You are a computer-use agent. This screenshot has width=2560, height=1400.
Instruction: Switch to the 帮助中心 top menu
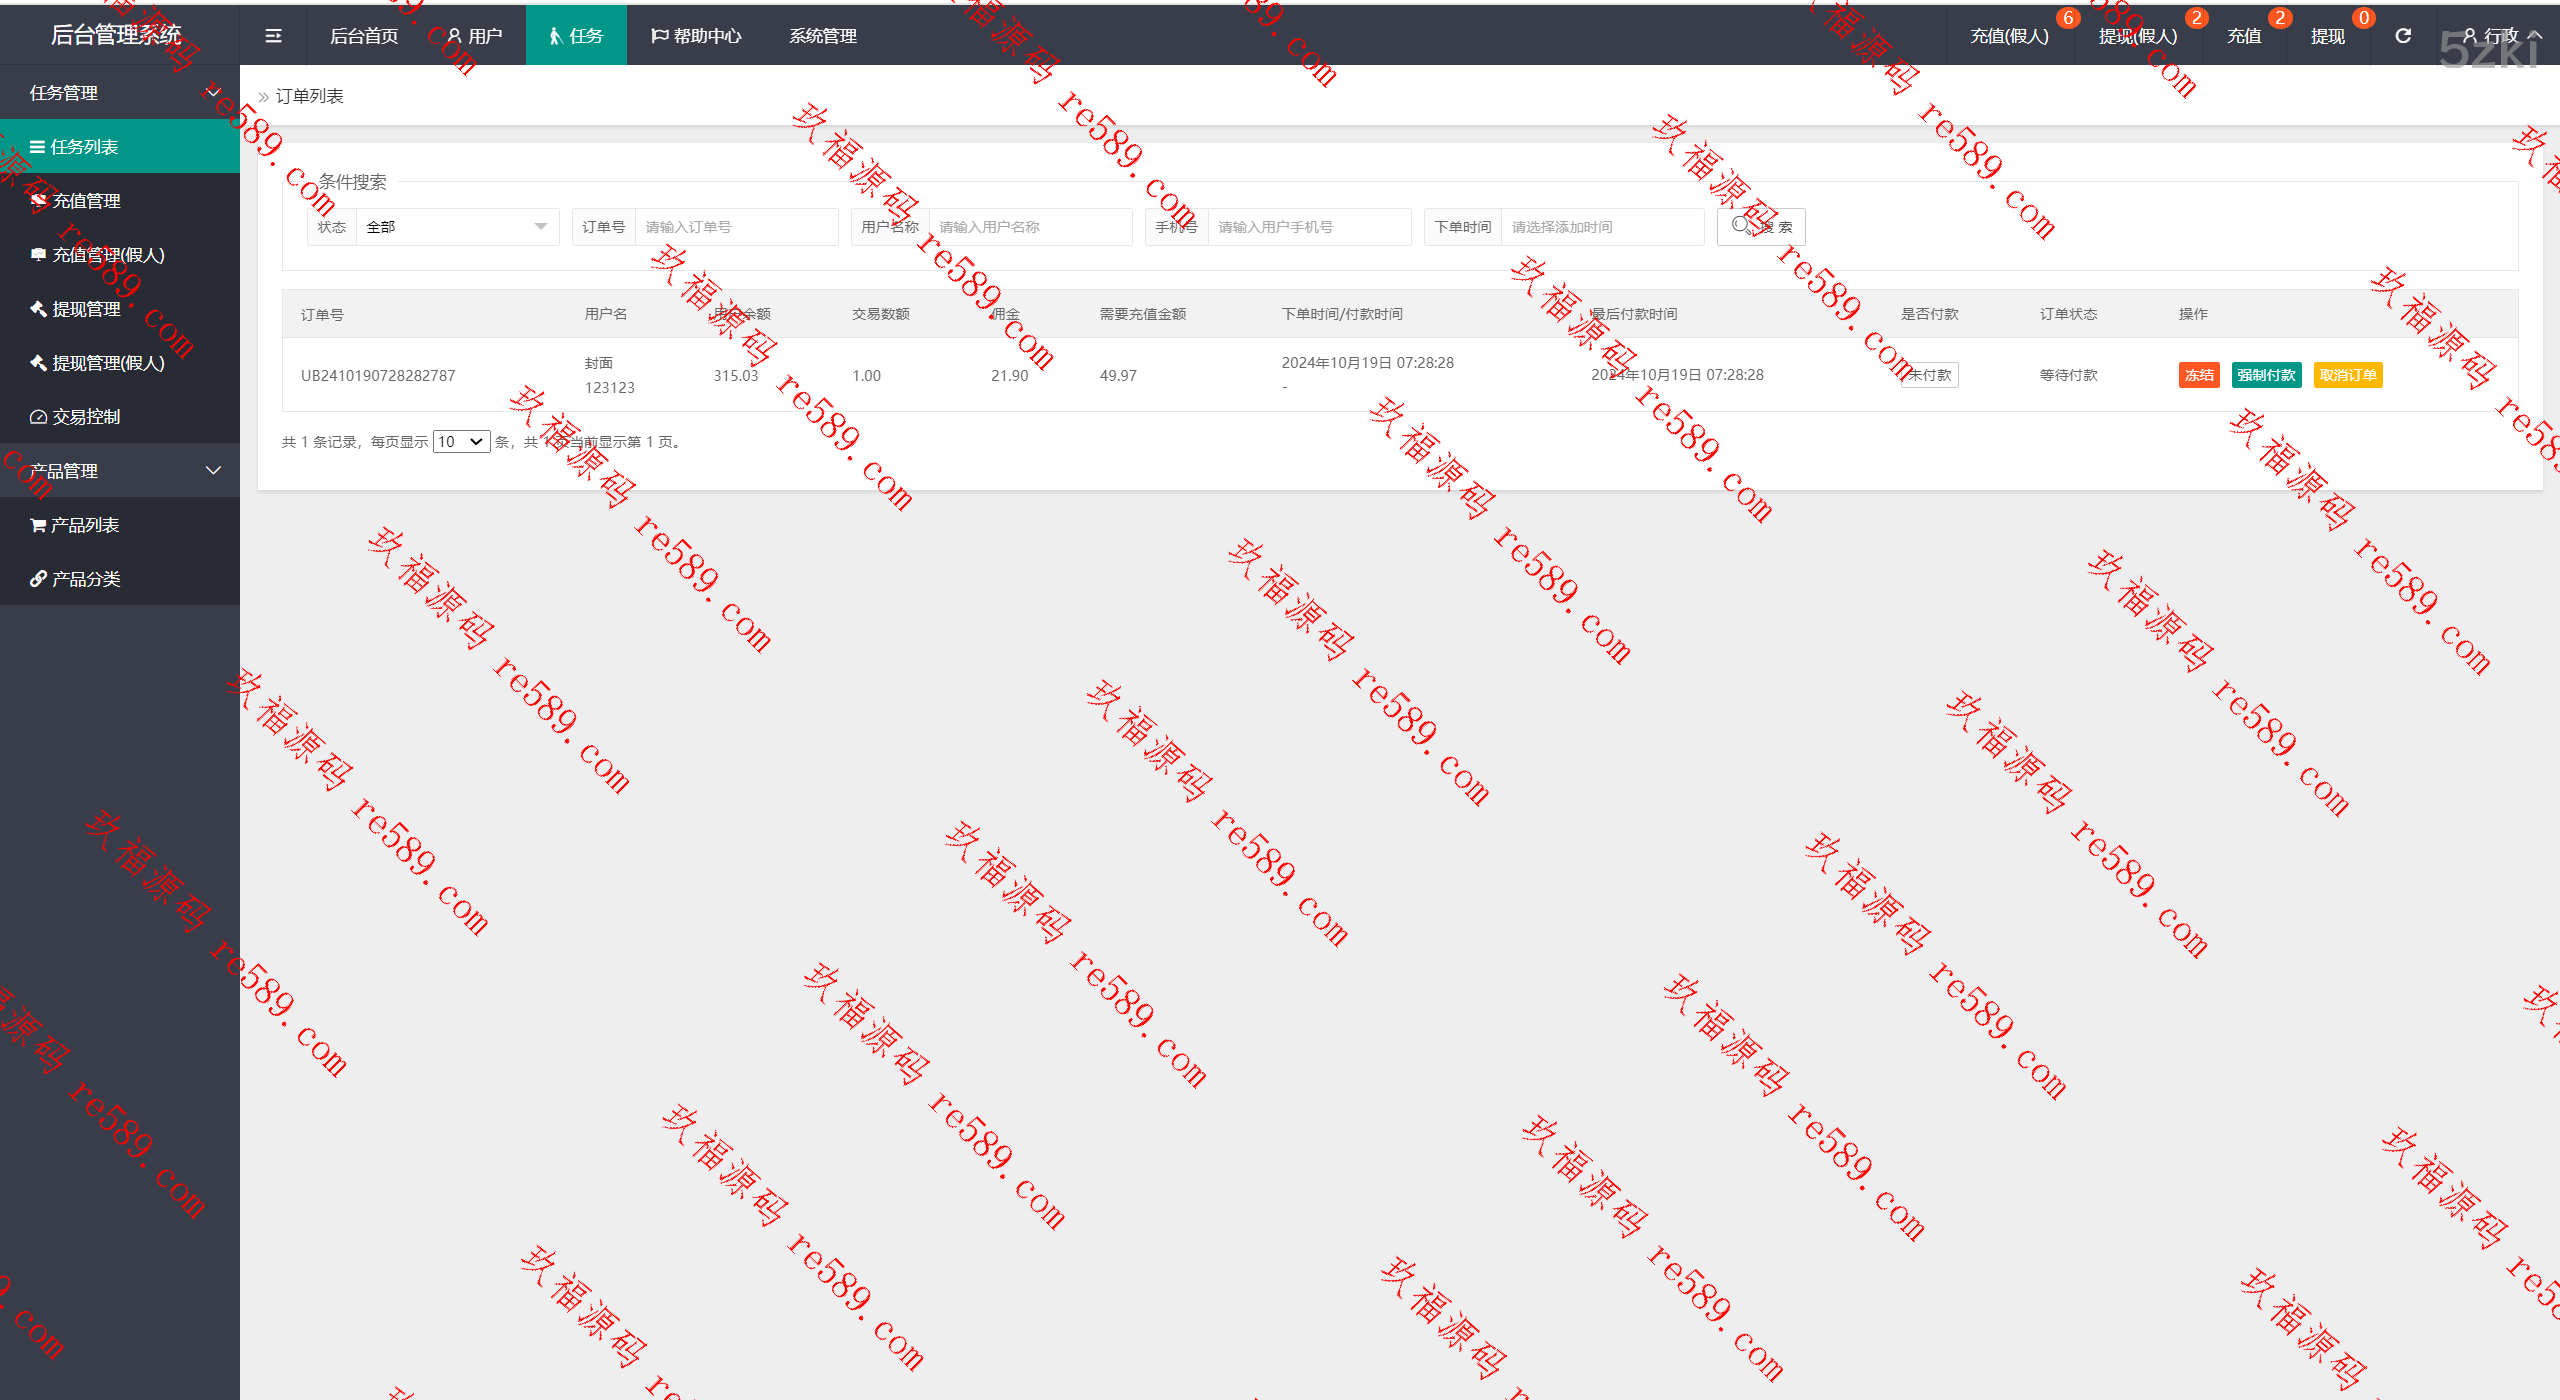(x=696, y=36)
